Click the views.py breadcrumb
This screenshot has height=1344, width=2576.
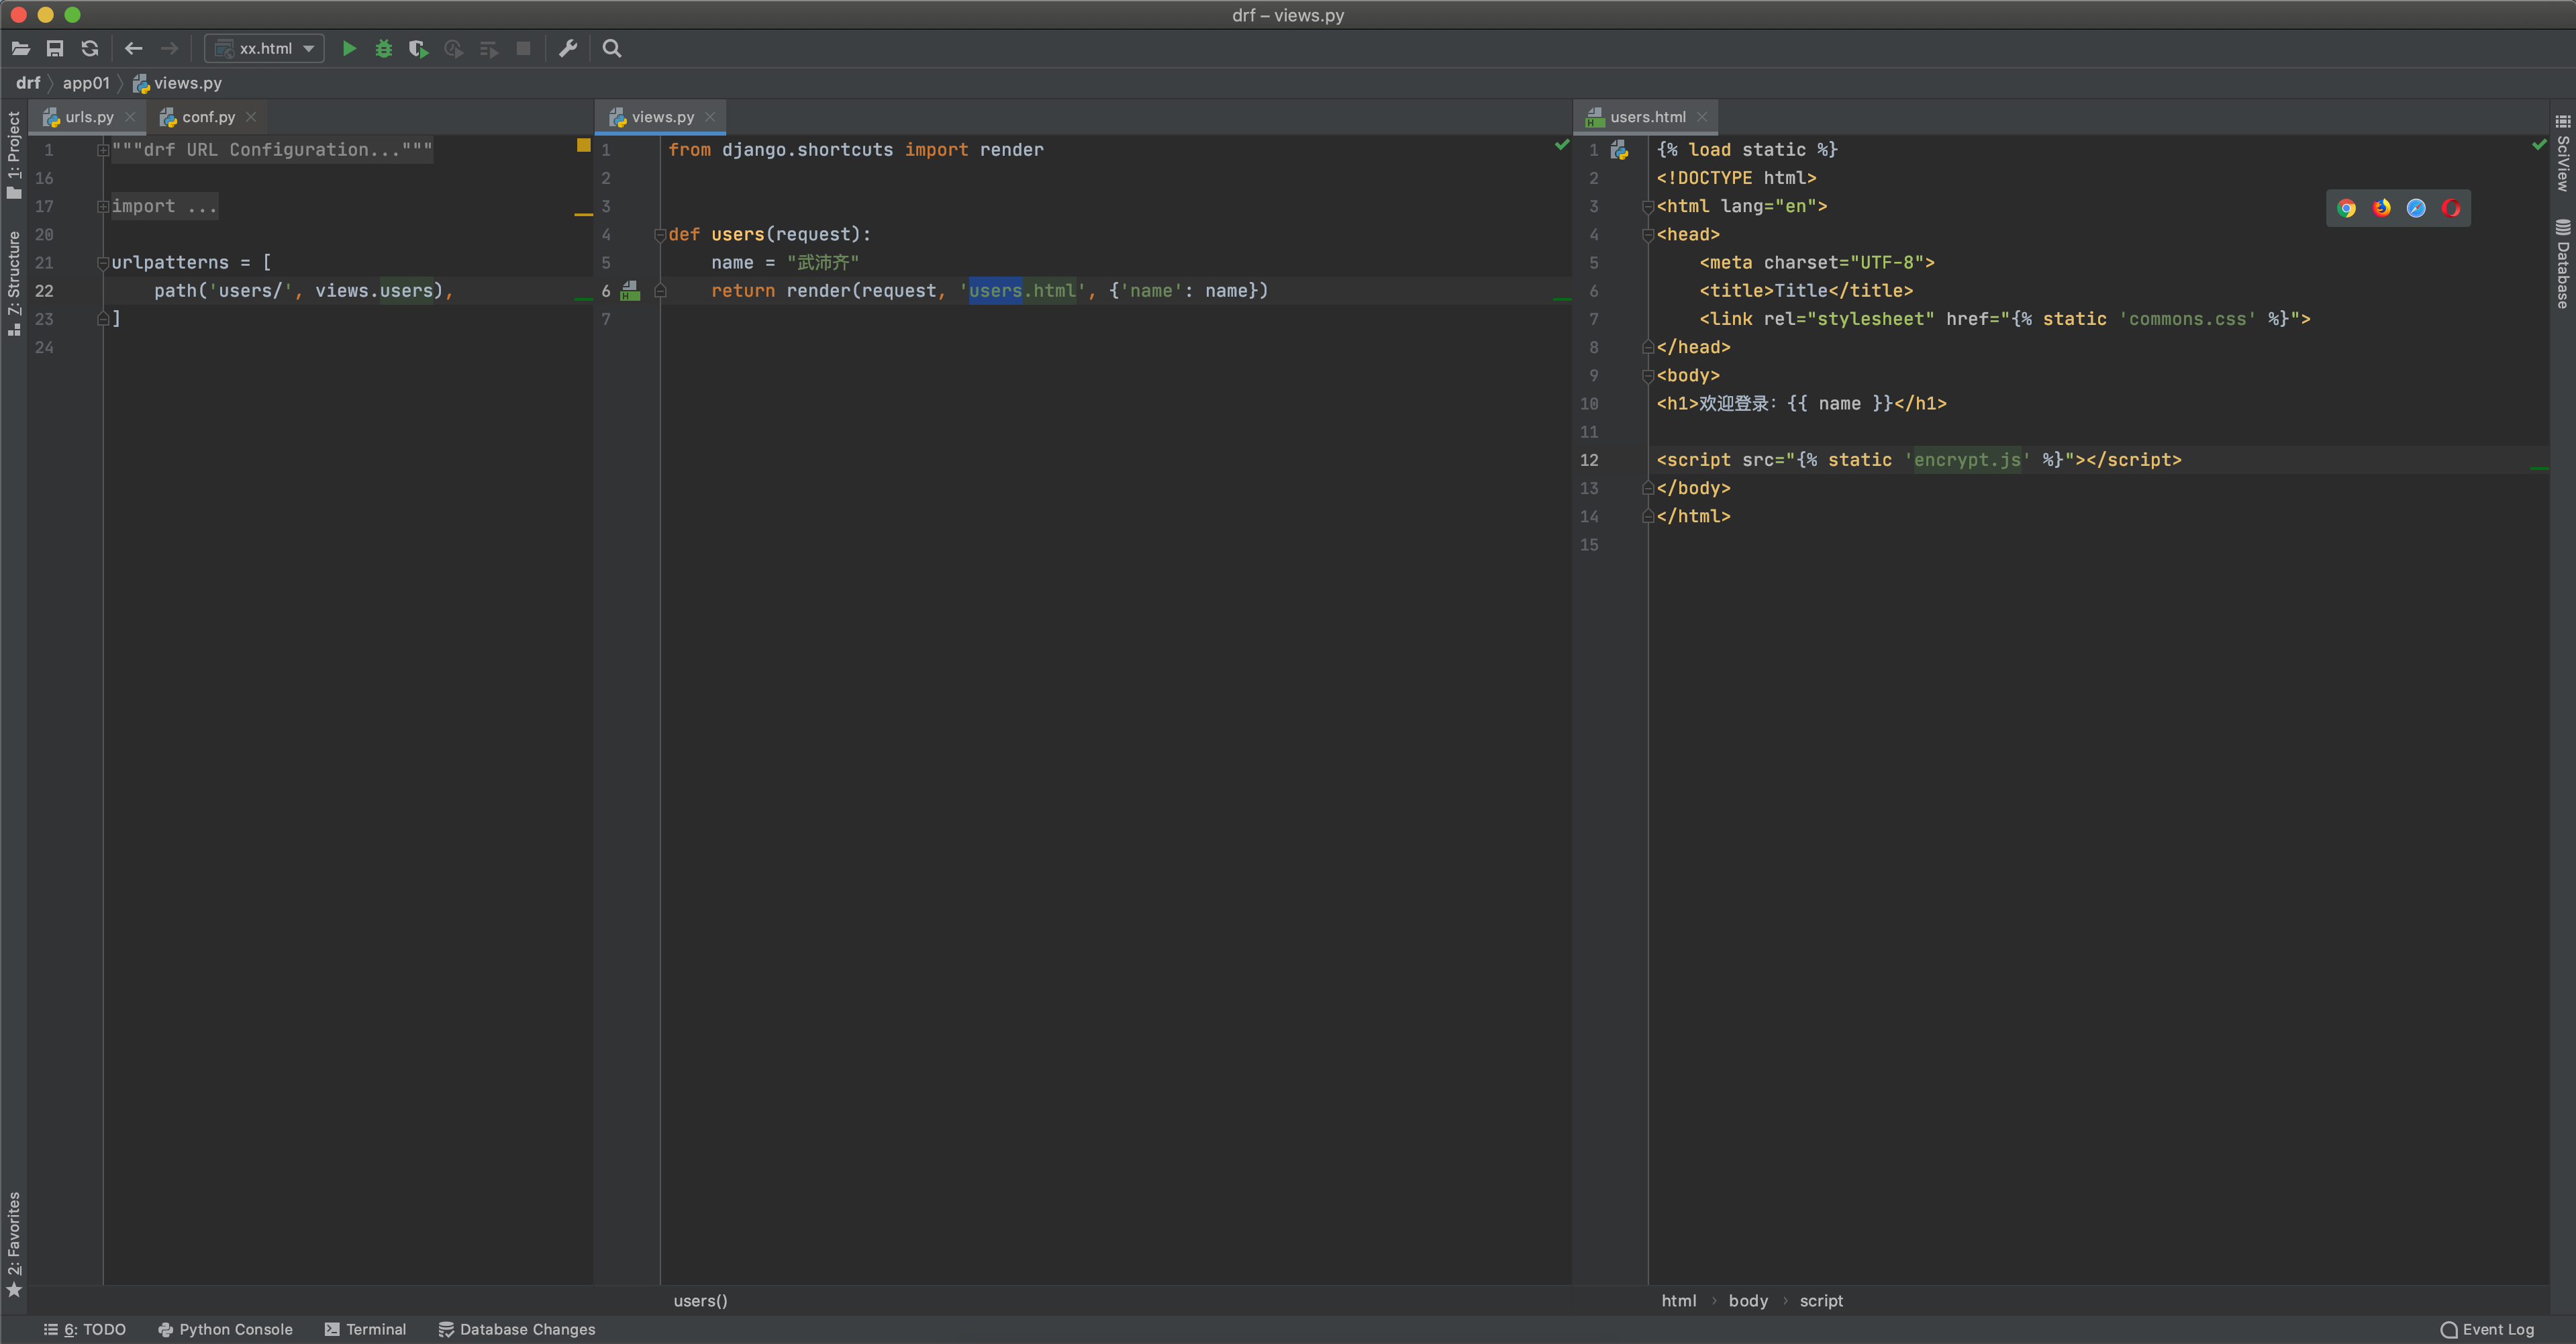coord(178,83)
